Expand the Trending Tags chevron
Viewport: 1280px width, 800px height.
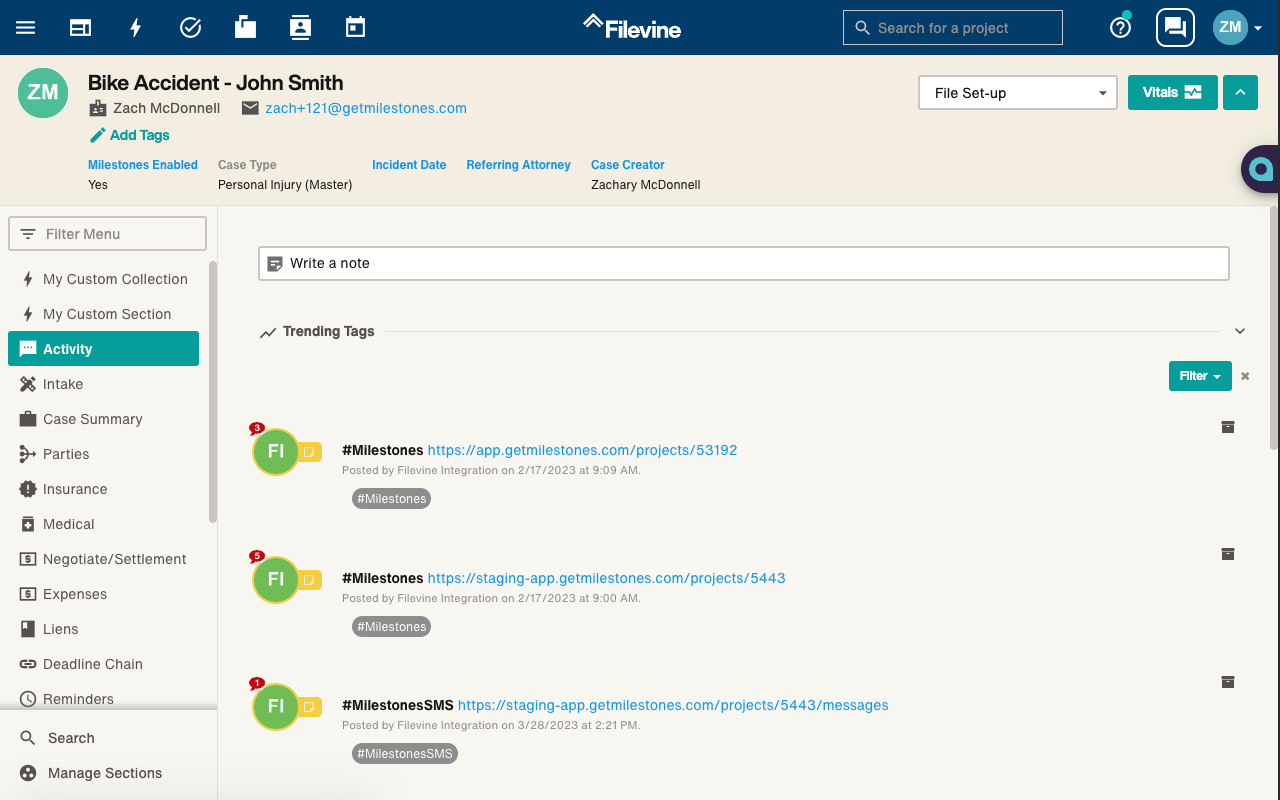[1240, 331]
